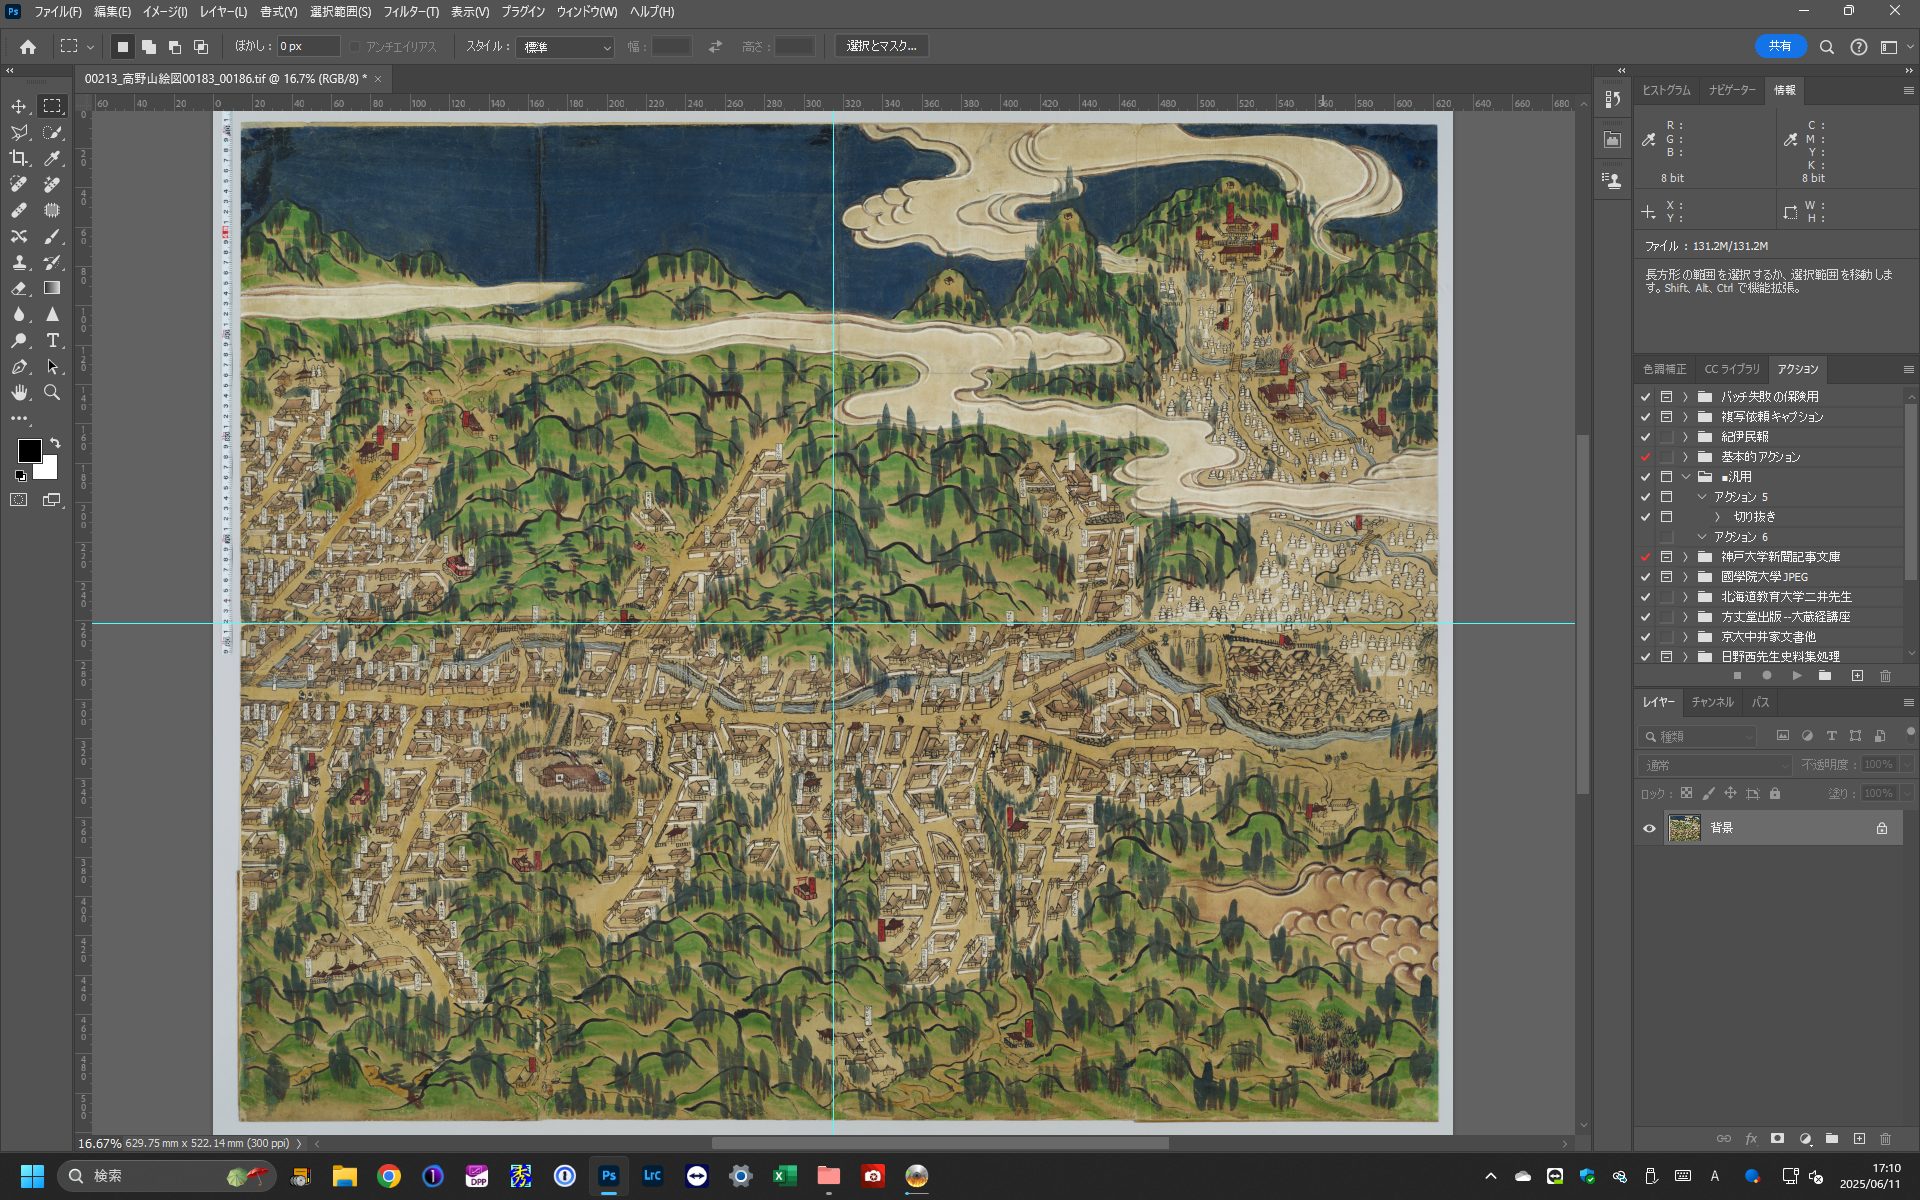Select the 方丈堂出版--大蔵経講座 action set

[1785, 617]
